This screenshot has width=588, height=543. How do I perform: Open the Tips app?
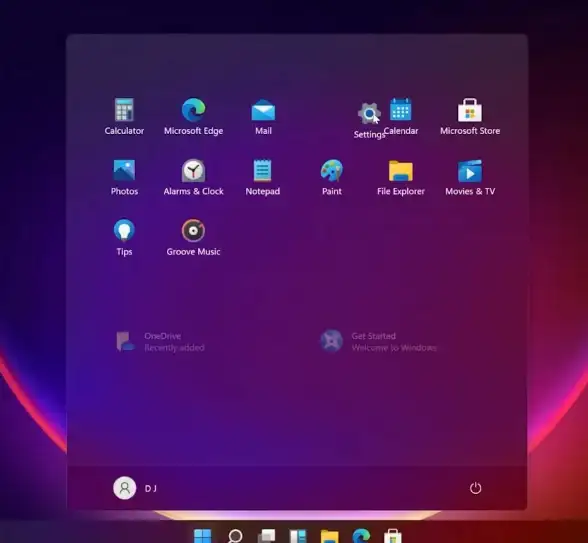tap(124, 237)
